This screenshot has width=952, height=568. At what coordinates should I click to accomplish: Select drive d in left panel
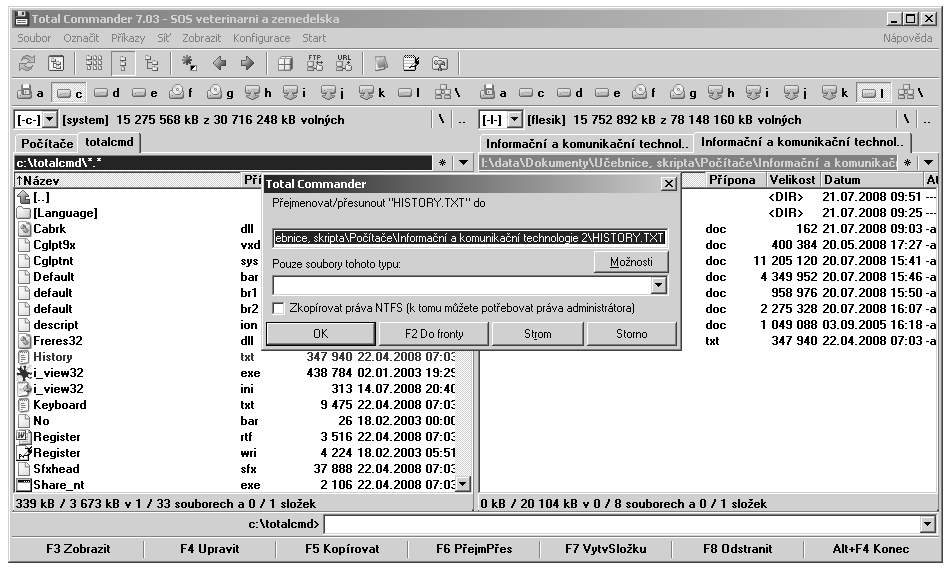(x=107, y=93)
